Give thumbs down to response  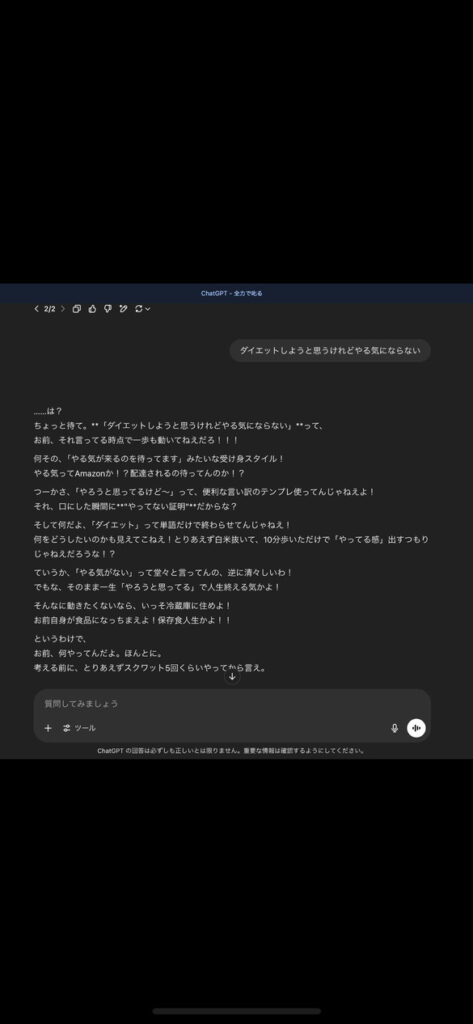pyautogui.click(x=108, y=309)
